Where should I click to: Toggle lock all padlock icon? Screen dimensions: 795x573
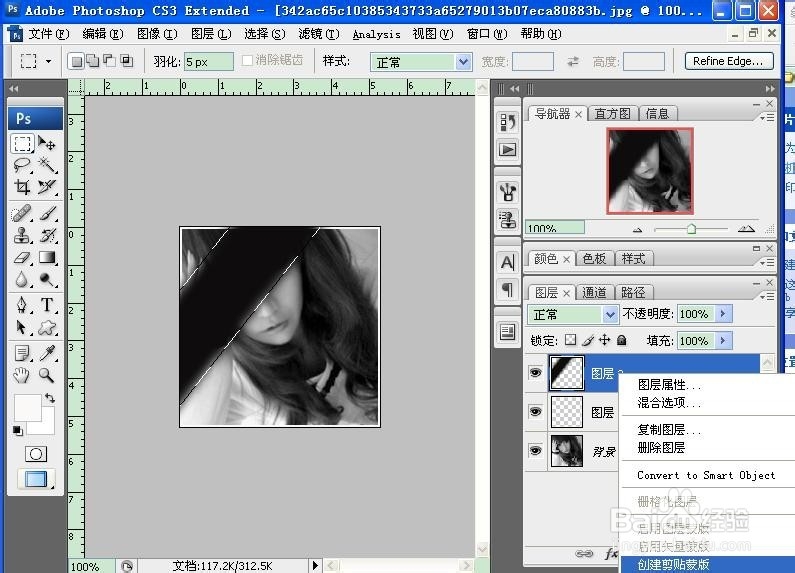(x=622, y=340)
